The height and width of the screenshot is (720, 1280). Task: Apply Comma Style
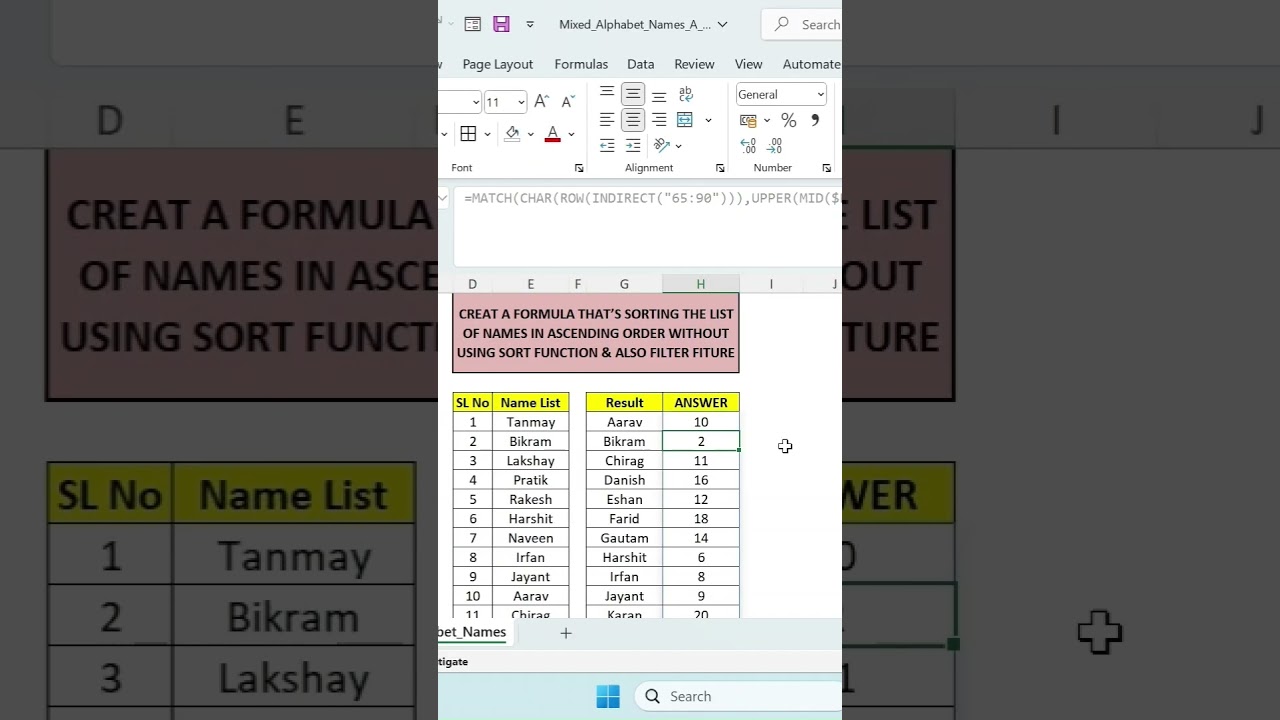(815, 120)
